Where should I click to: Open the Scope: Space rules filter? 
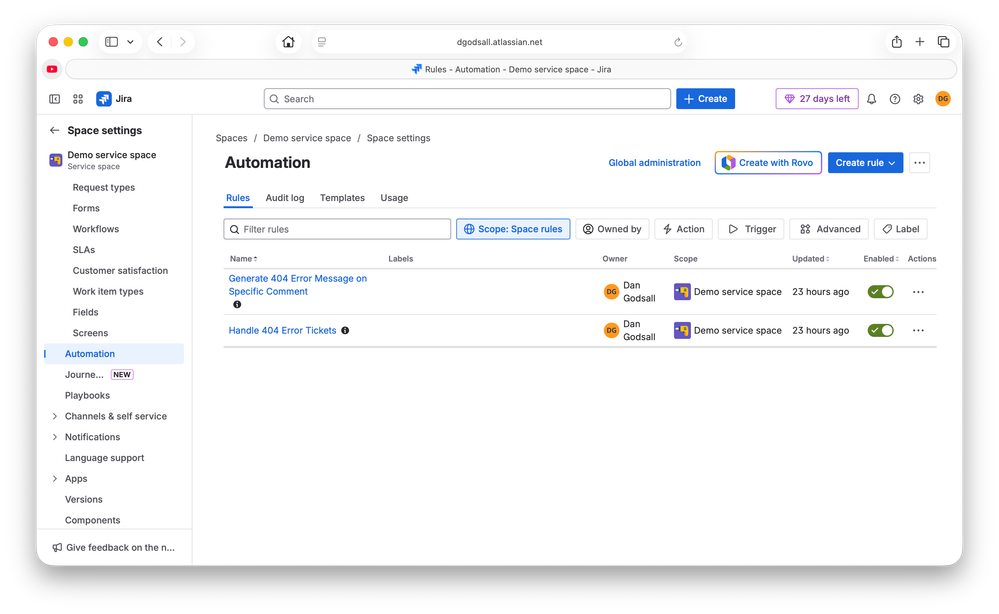(x=513, y=229)
